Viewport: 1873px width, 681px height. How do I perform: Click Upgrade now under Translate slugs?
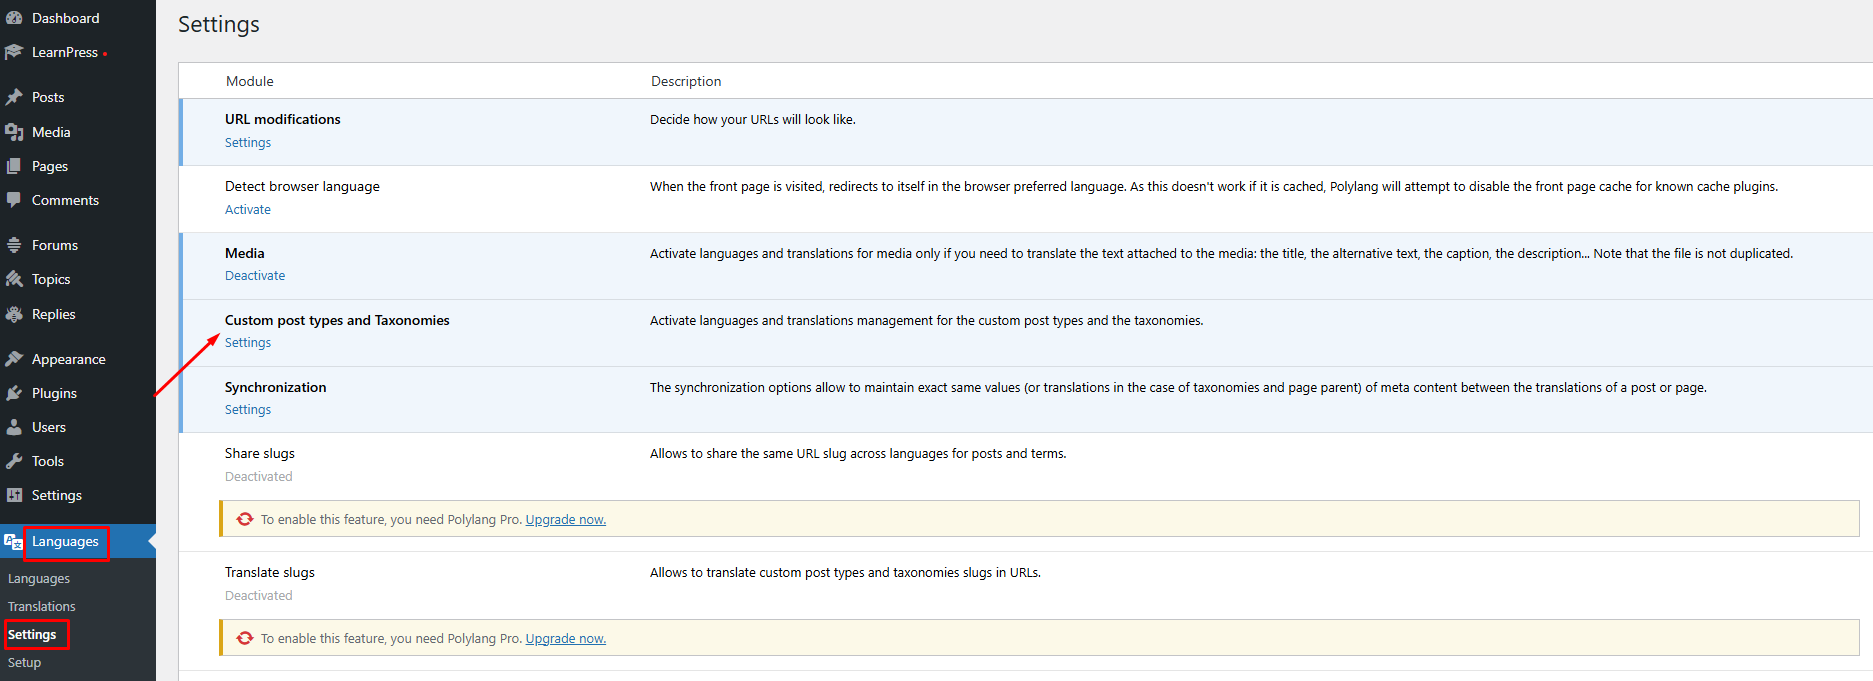pos(565,639)
